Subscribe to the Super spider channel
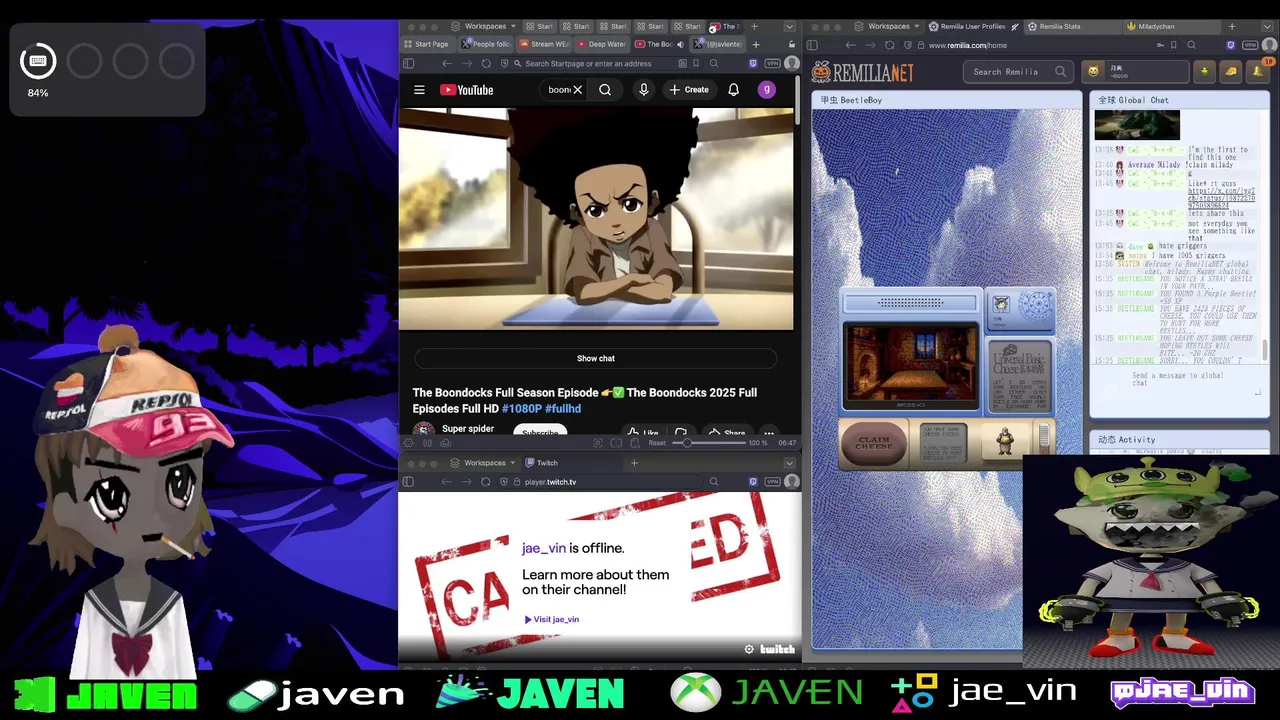This screenshot has width=1280, height=720. tap(540, 432)
